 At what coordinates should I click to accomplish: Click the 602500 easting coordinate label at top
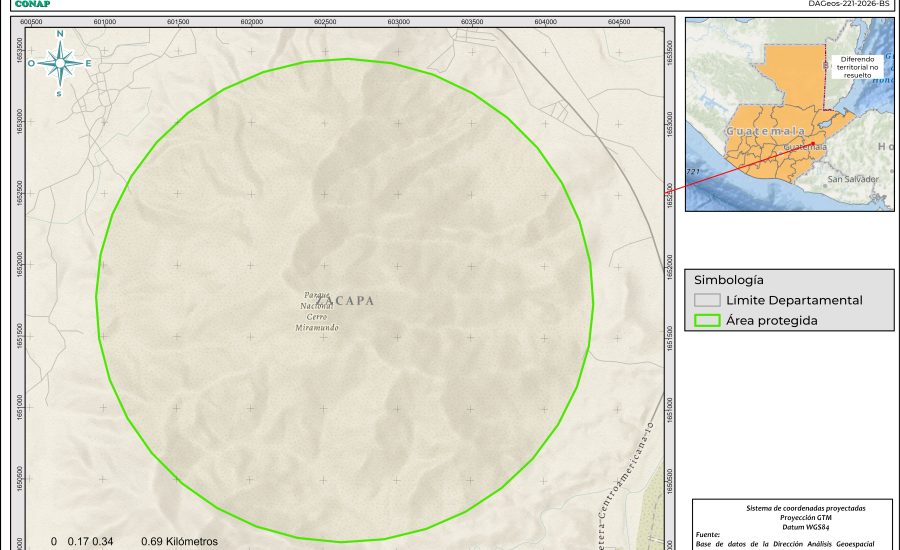click(x=325, y=21)
